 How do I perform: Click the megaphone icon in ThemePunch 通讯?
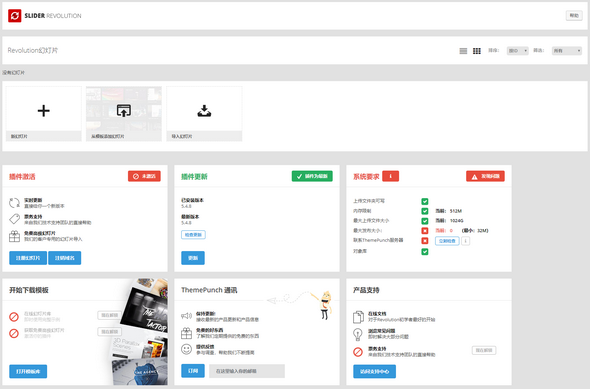(187, 316)
